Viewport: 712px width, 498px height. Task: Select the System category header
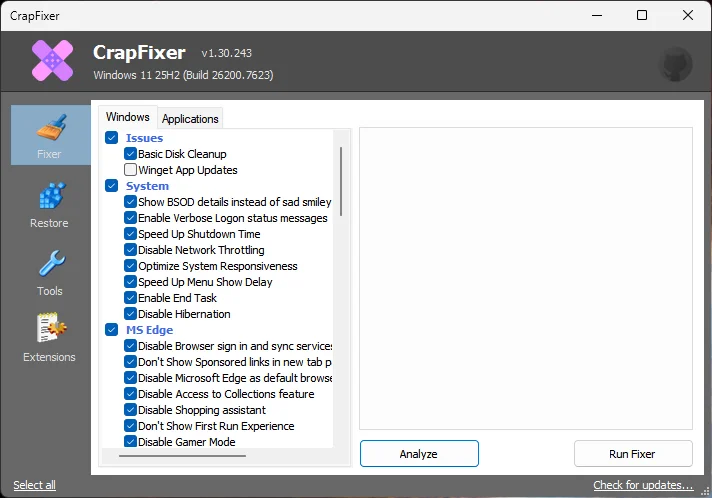click(147, 186)
